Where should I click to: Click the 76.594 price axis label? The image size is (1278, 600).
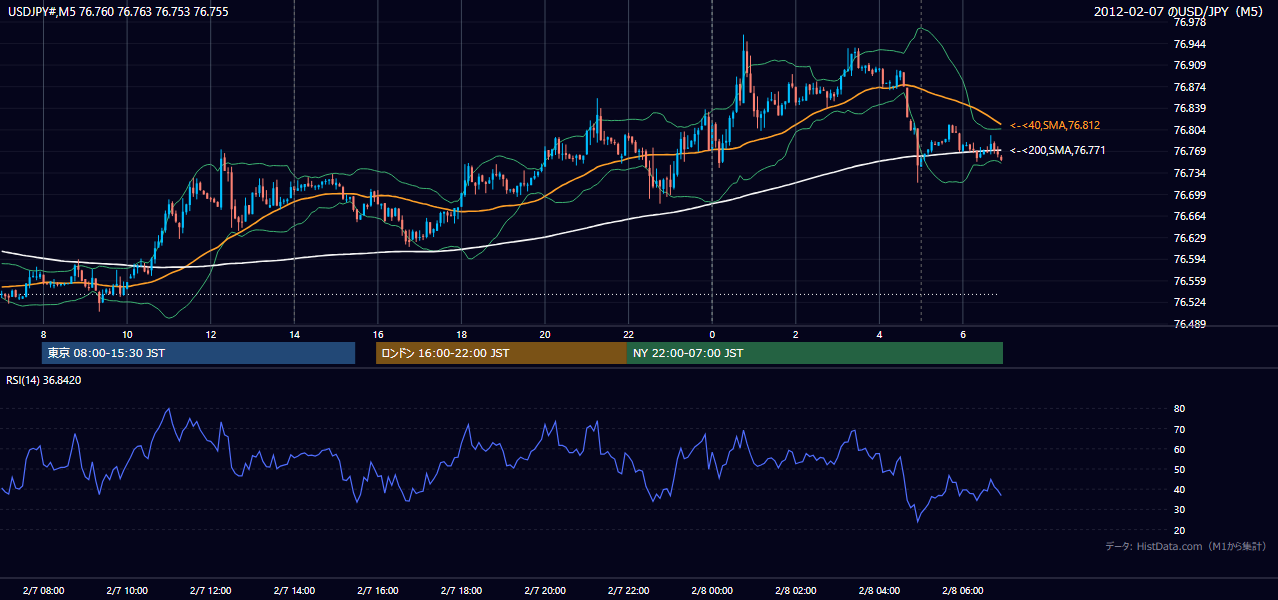[1190, 259]
